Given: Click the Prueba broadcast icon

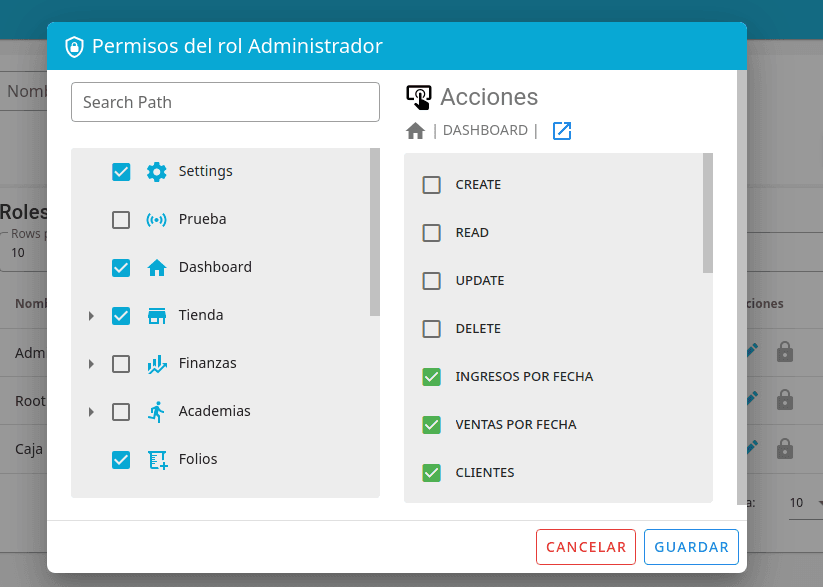Looking at the screenshot, I should click(156, 219).
